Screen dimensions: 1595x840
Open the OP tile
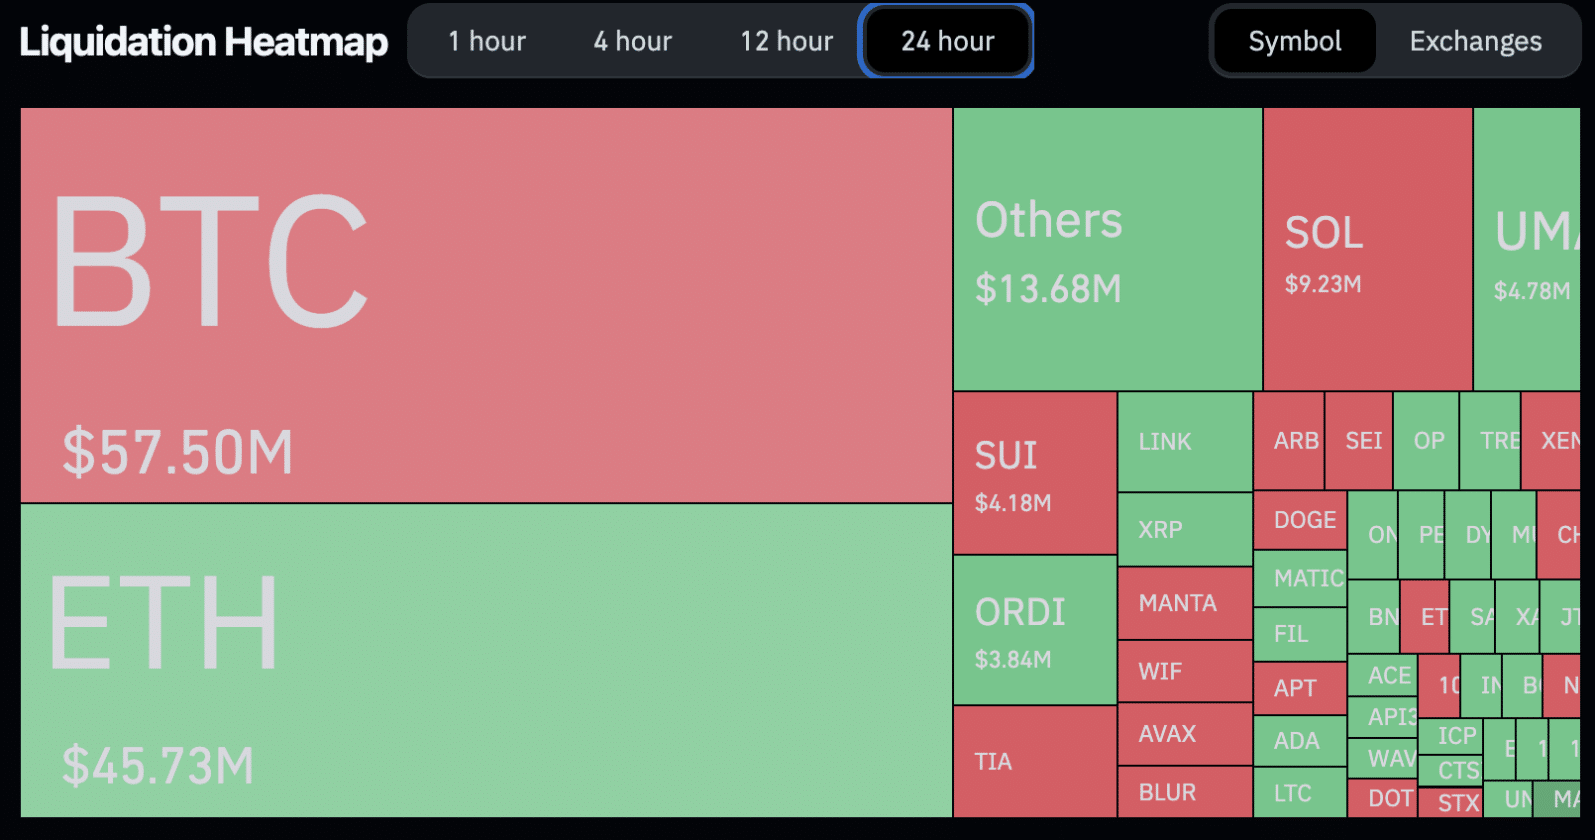tap(1426, 440)
